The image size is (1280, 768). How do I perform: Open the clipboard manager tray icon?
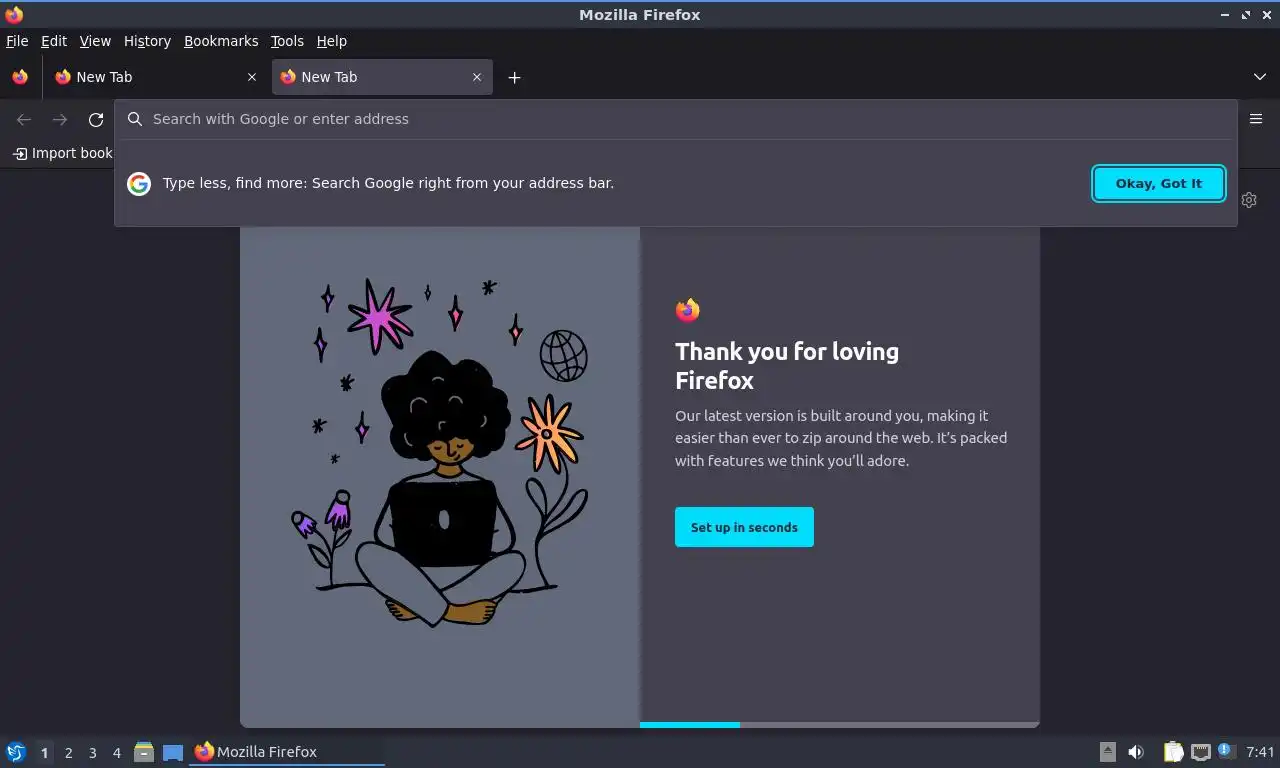tap(1173, 752)
